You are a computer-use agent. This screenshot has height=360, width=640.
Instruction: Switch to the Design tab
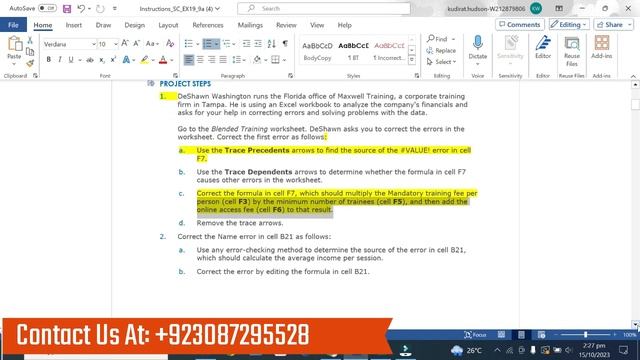click(x=135, y=25)
